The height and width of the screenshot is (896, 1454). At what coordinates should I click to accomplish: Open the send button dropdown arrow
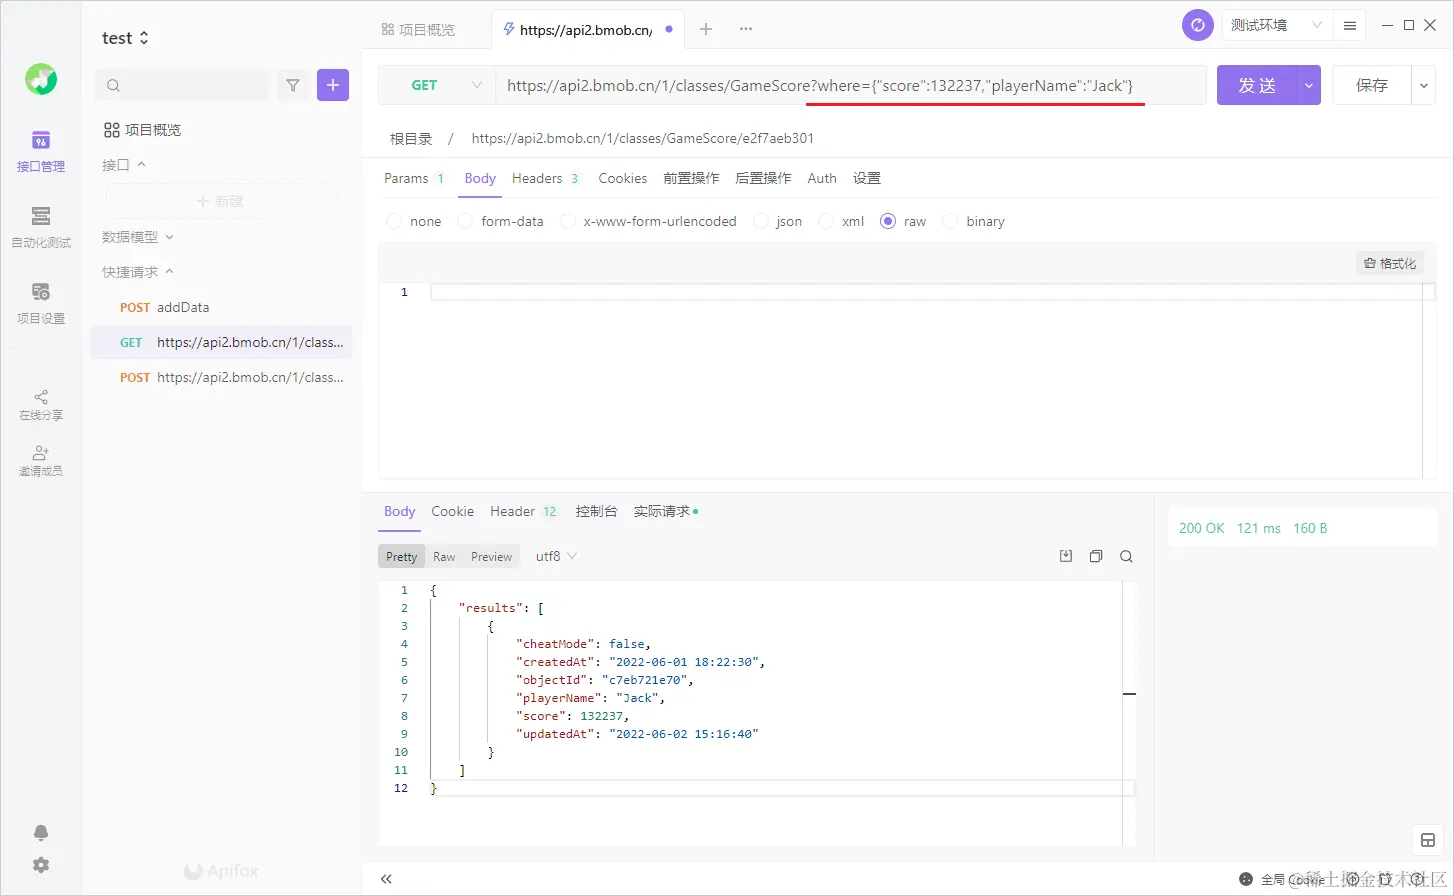[1309, 85]
